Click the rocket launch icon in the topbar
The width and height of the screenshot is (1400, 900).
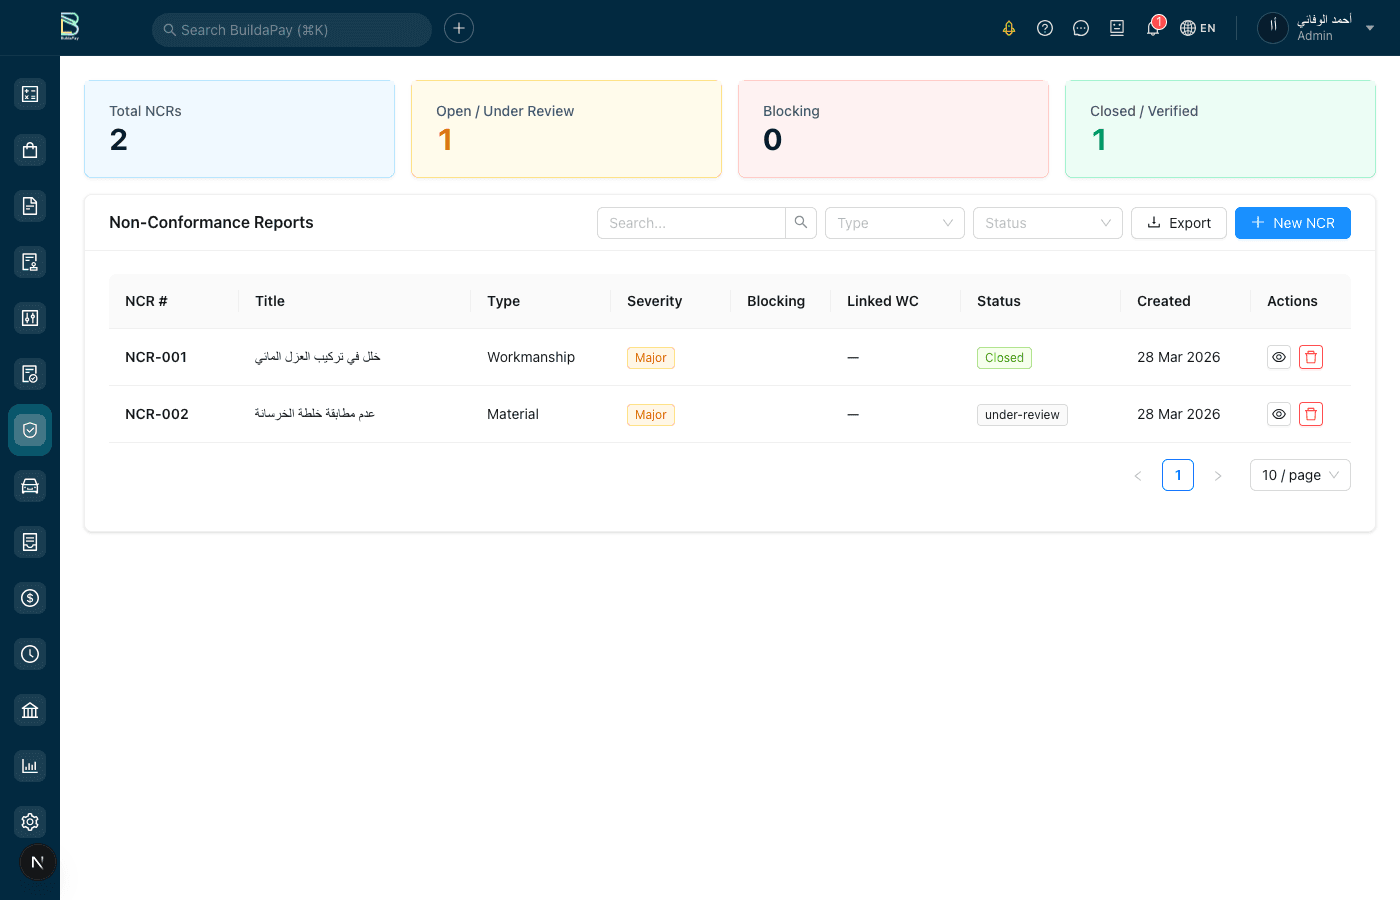[x=1009, y=28]
